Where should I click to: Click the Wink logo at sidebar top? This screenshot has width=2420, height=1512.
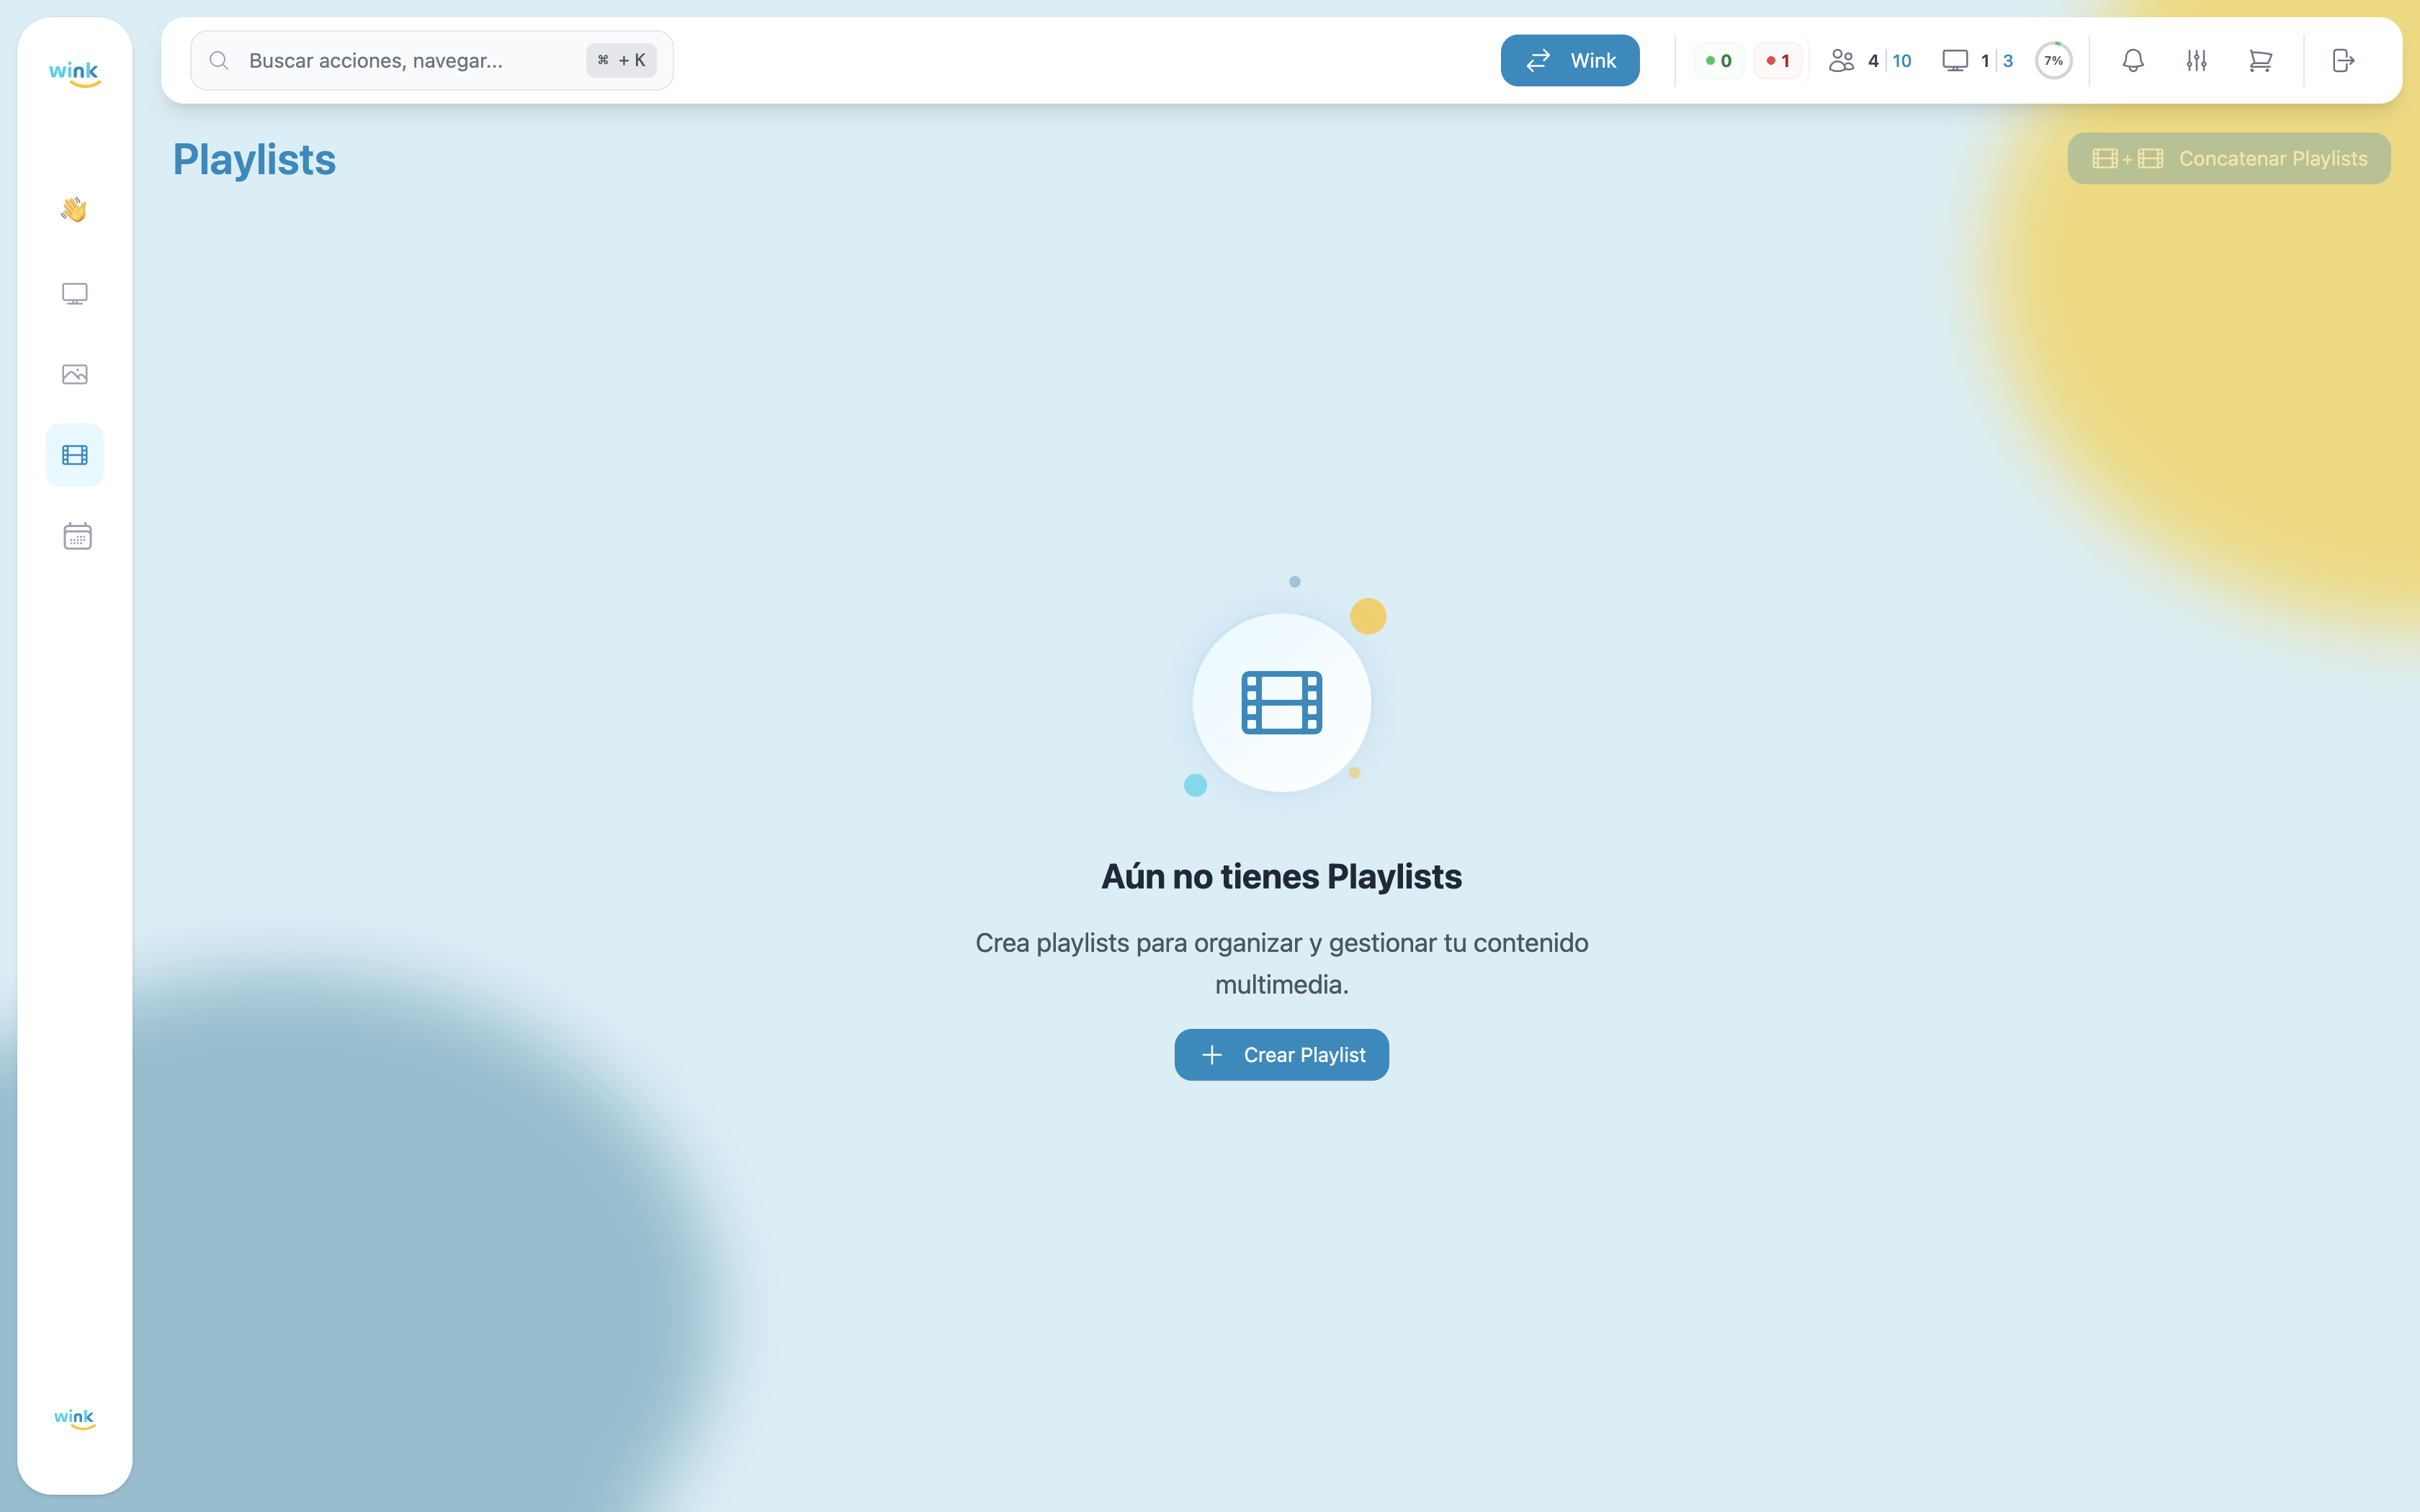click(74, 73)
